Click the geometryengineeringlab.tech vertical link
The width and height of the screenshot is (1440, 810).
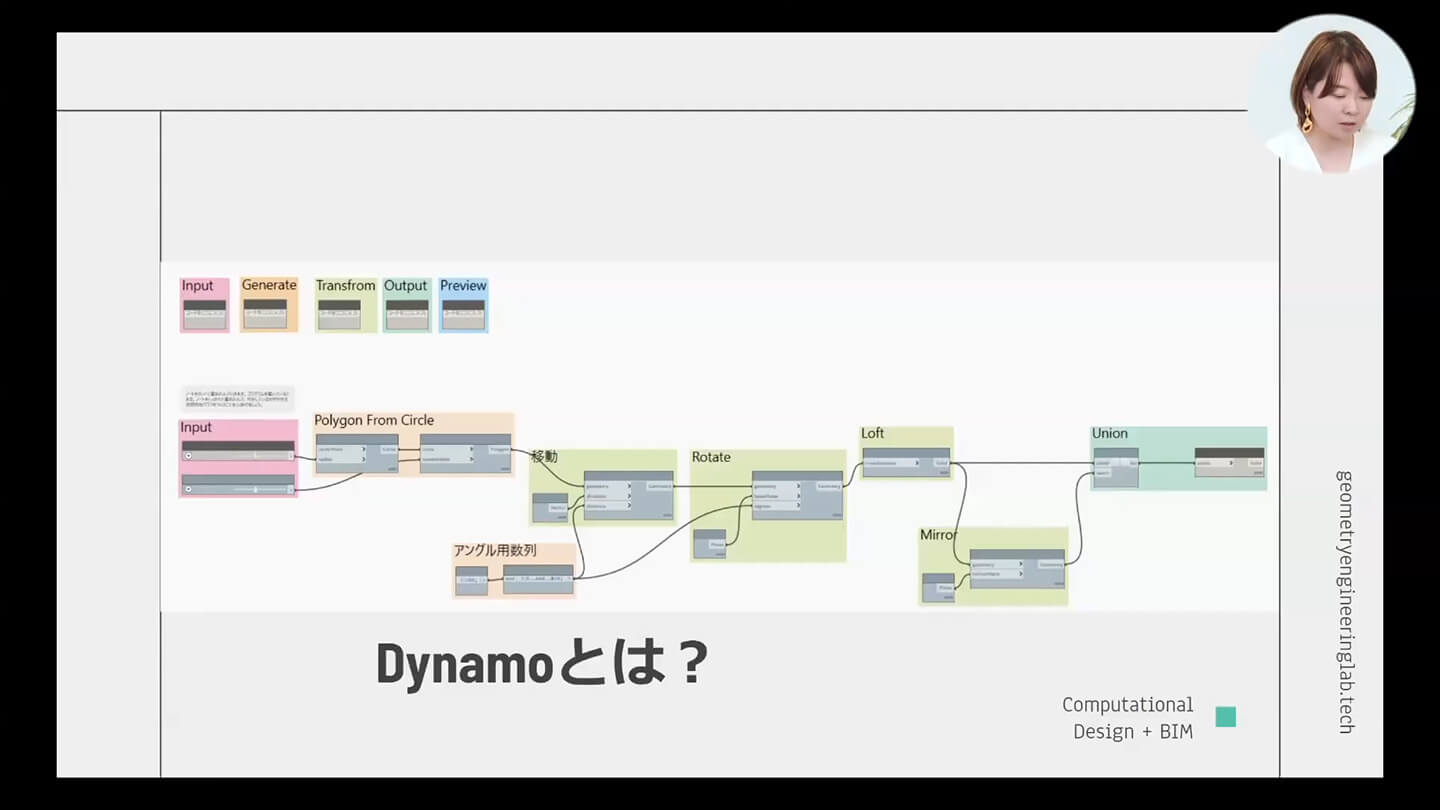click(1344, 602)
